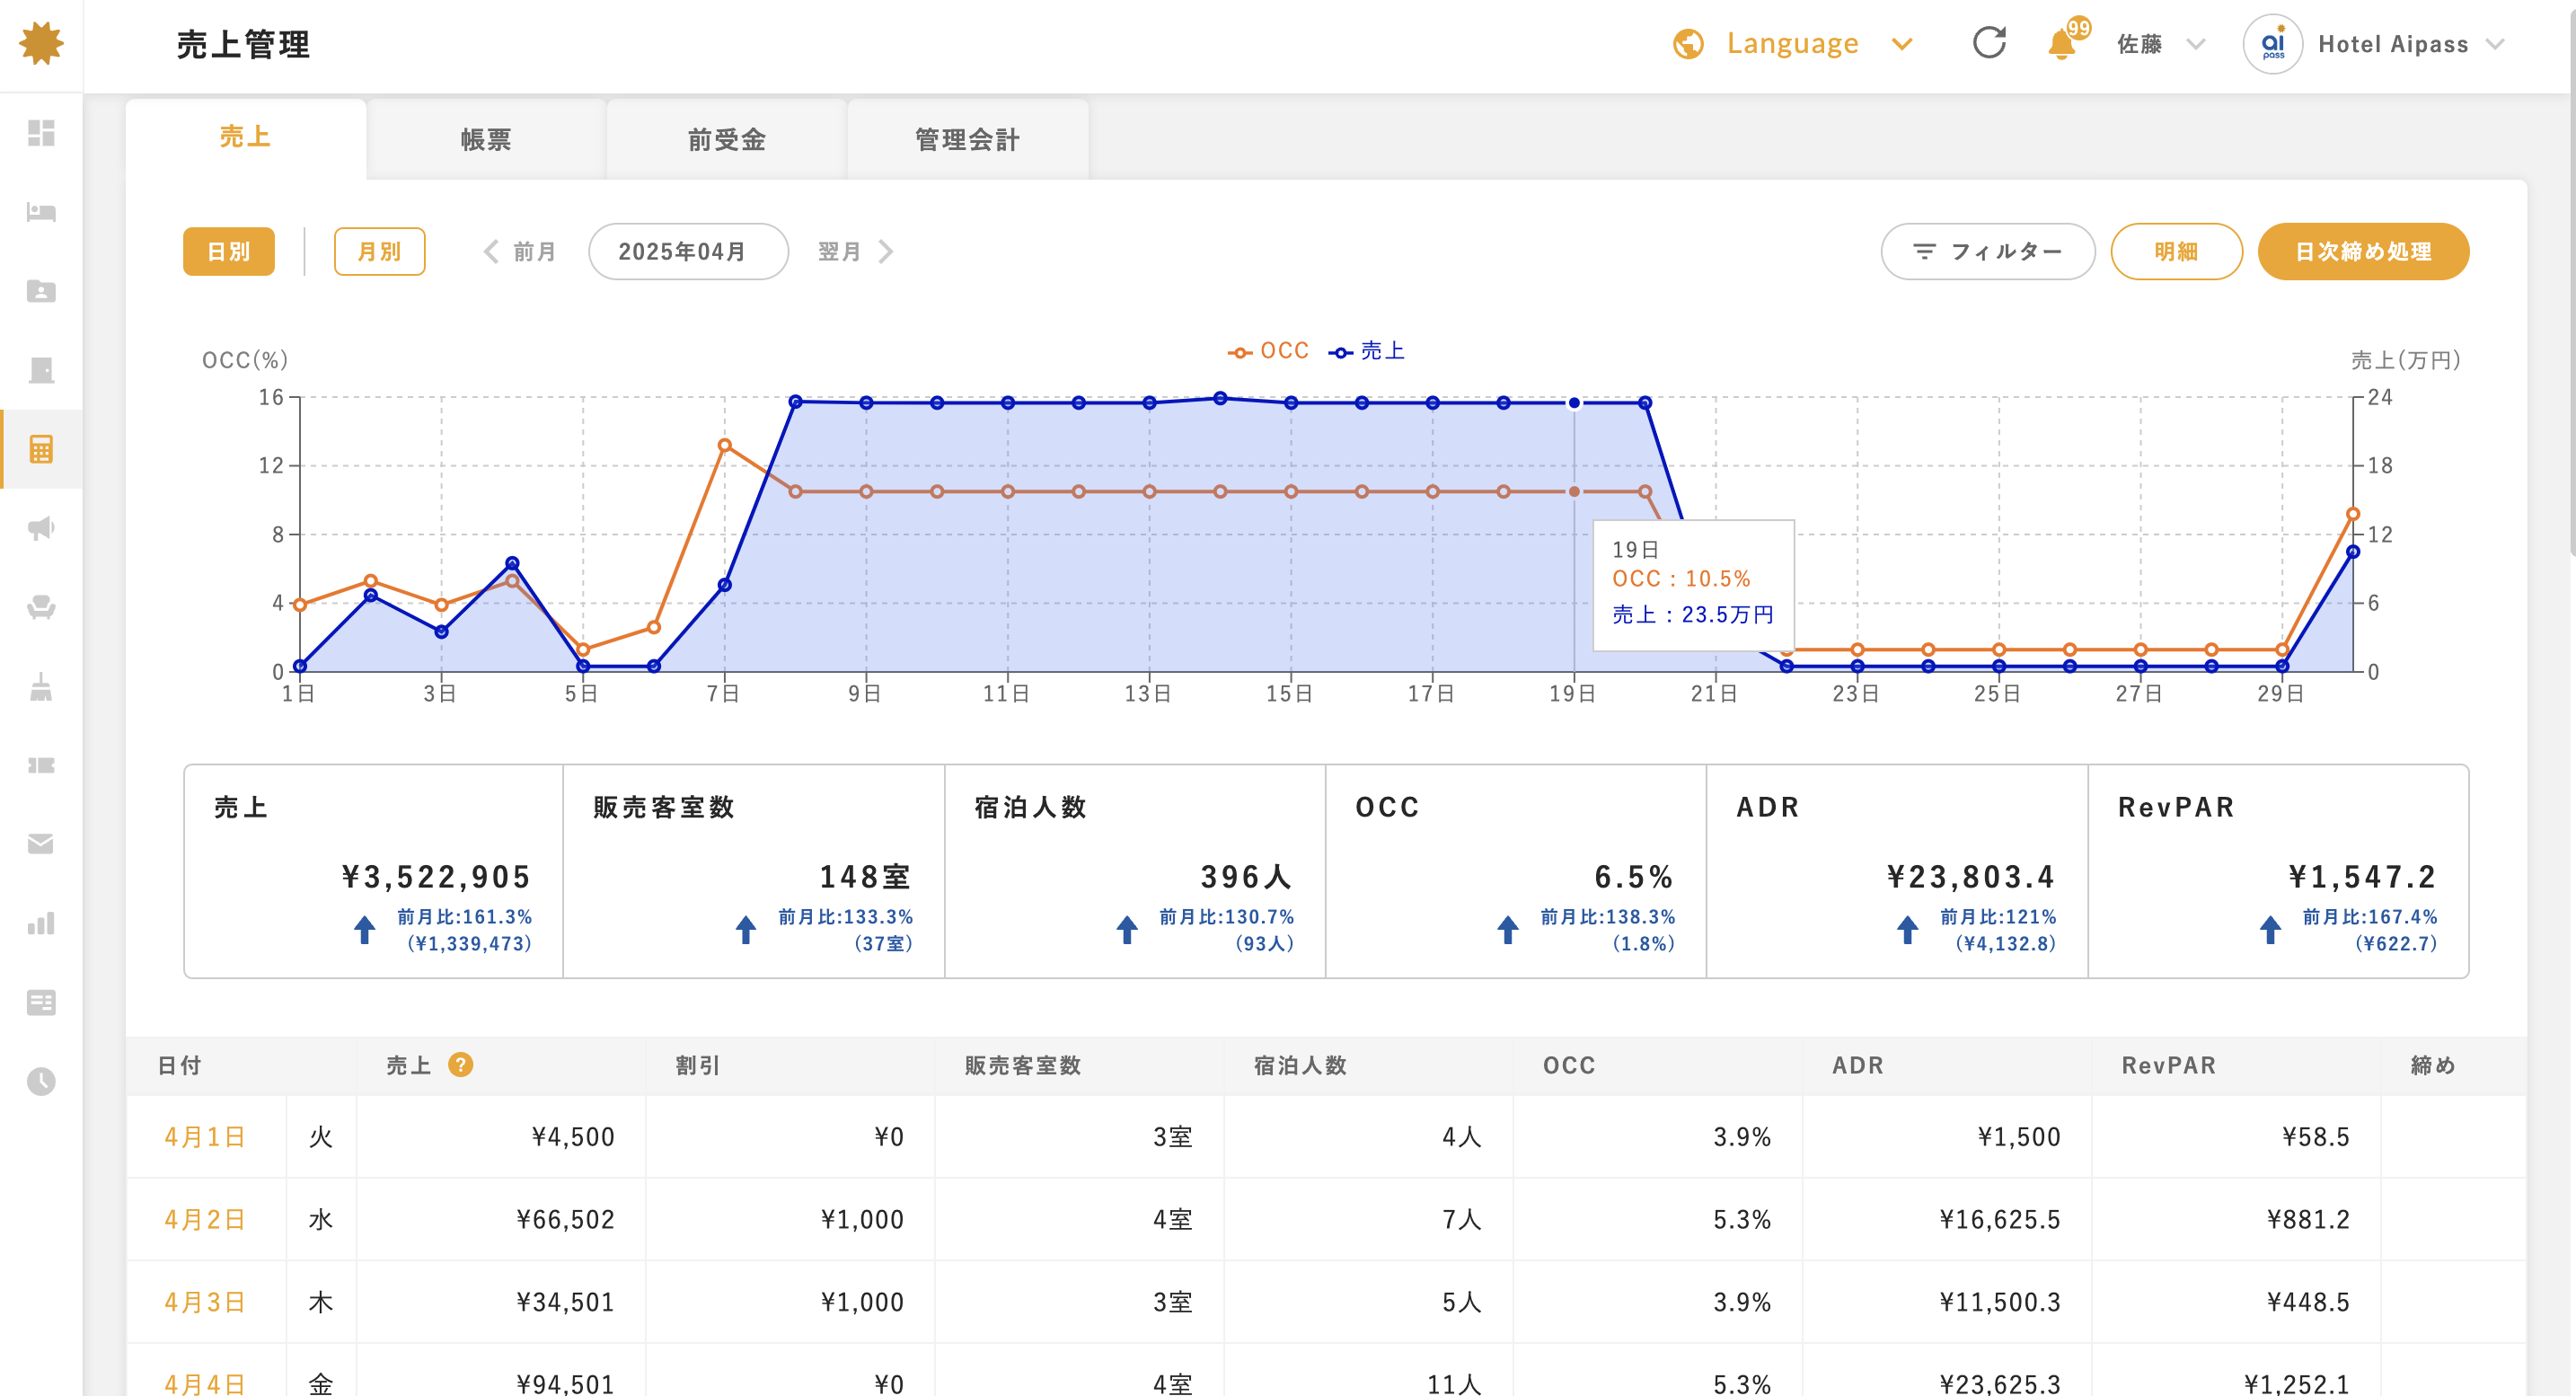Click the 売上管理 page title

[243, 44]
